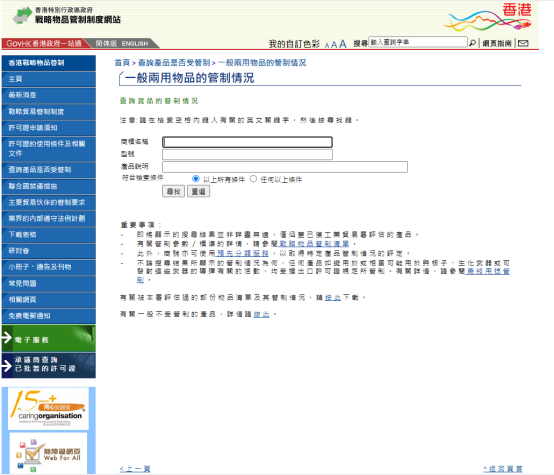Click the search magnifier icon
554x475 pixels.
472,43
